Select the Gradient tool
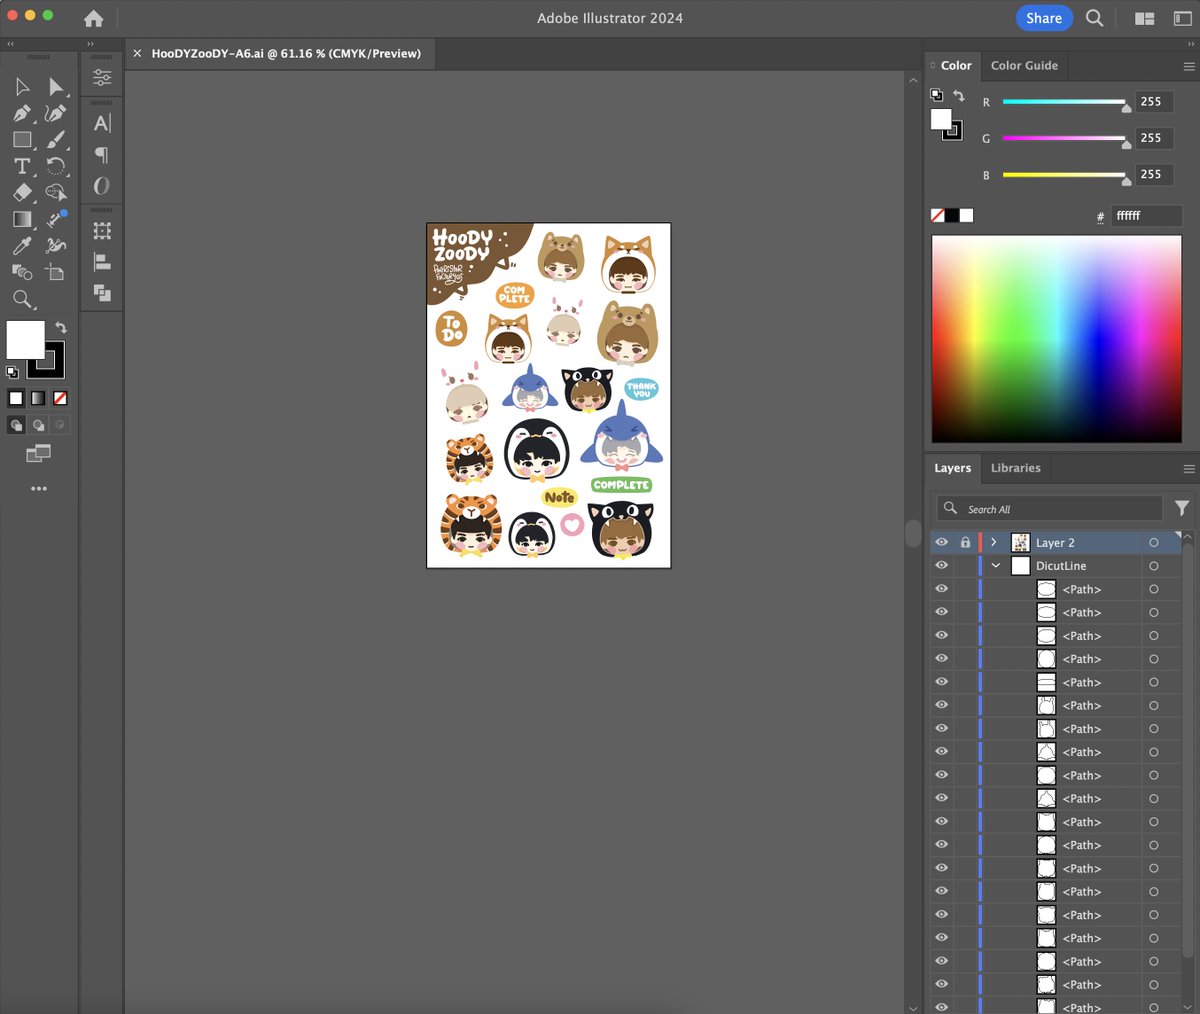This screenshot has height=1014, width=1200. point(22,219)
